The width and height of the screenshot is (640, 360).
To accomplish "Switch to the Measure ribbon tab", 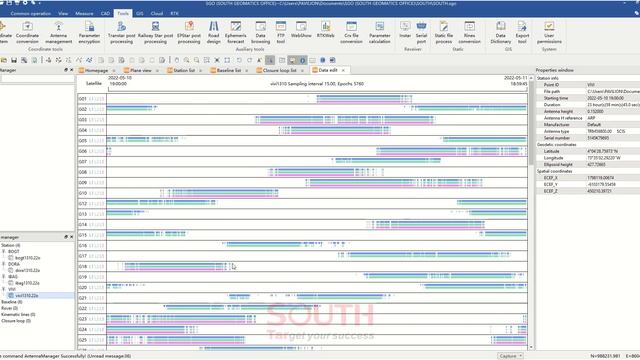I will pos(84,13).
